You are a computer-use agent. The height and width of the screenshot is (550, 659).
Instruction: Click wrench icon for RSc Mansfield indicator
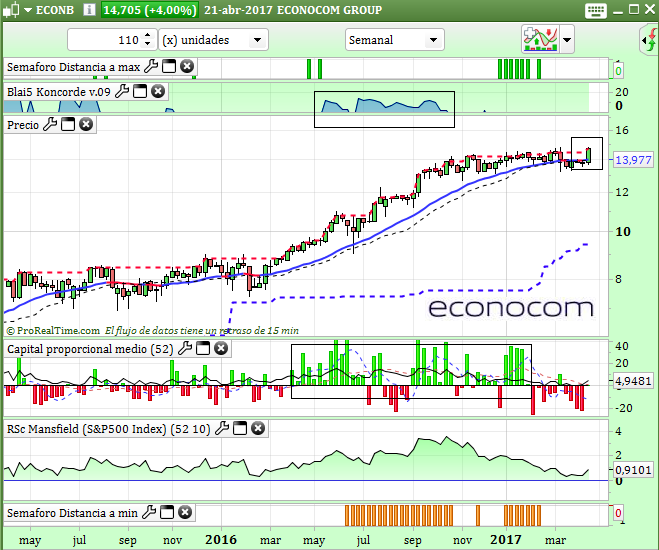[x=222, y=428]
